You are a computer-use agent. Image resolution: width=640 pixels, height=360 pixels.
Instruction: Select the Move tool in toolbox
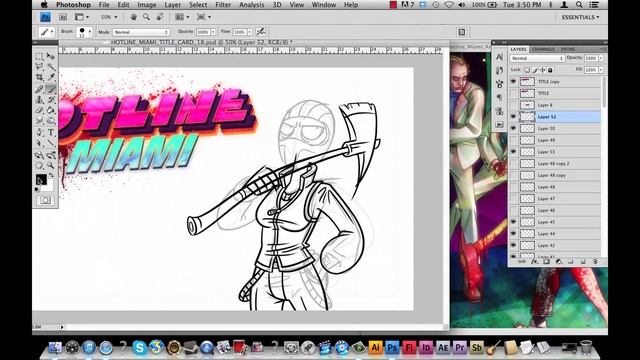51,56
